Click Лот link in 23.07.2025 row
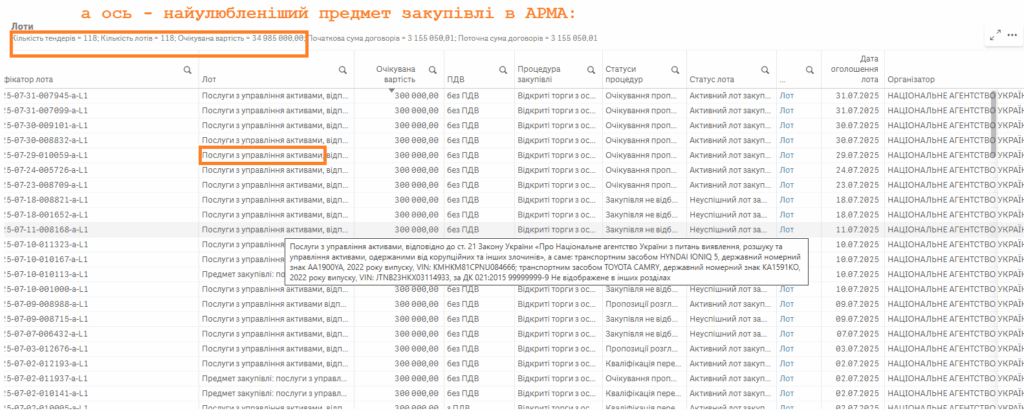The width and height of the screenshot is (1024, 411). pos(787,185)
